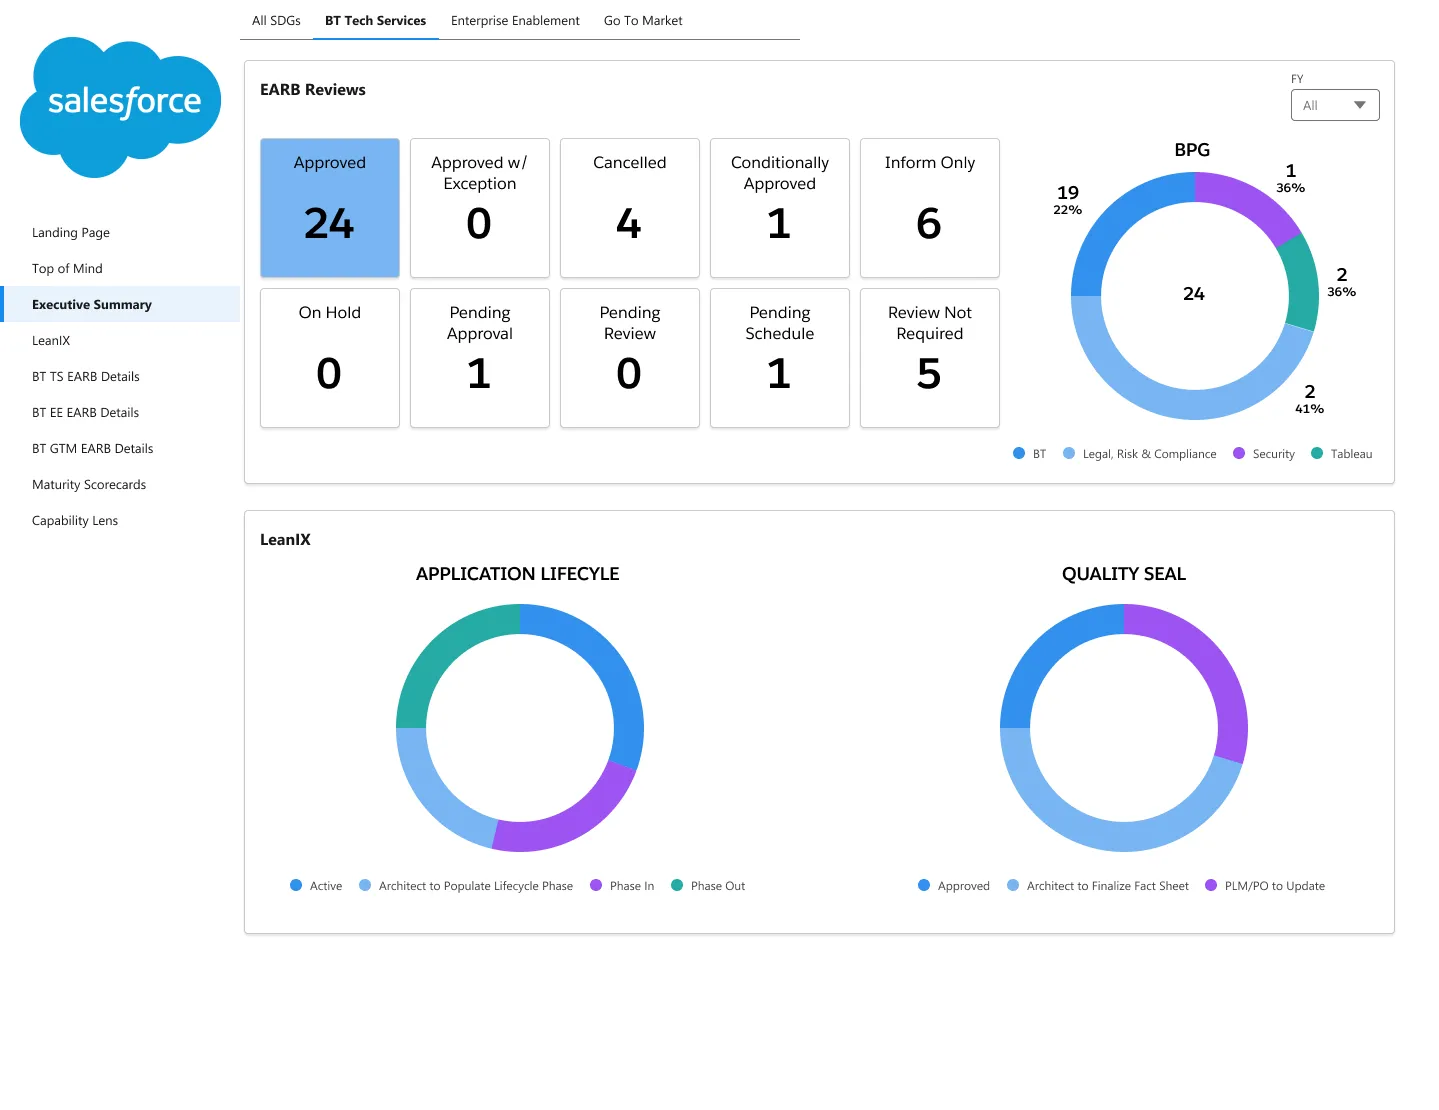1439x1110 pixels.
Task: Toggle the PLM/PO to Update legend item
Action: [1265, 886]
